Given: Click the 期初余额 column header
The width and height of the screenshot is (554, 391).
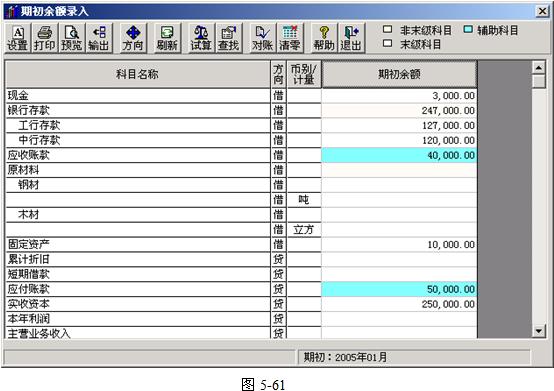Looking at the screenshot, I should coord(399,74).
